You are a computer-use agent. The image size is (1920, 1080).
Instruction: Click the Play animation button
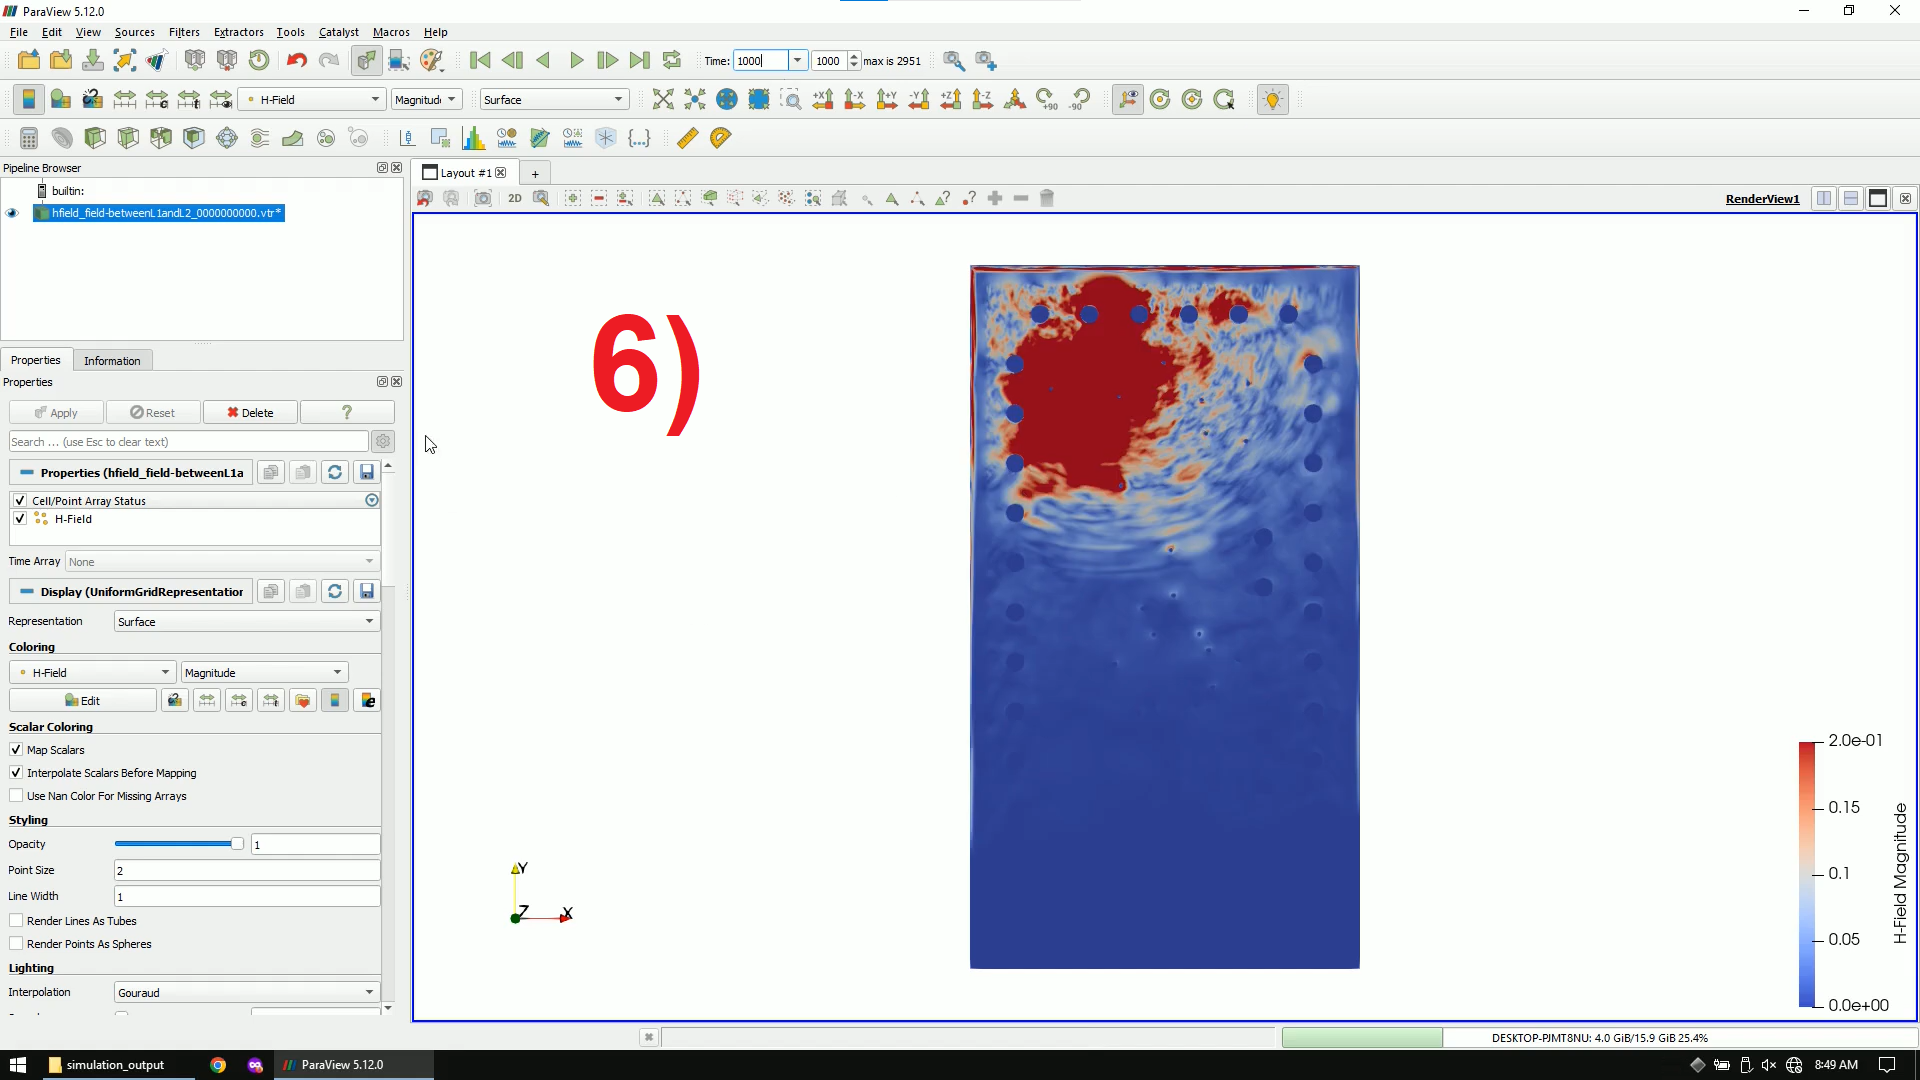575,61
